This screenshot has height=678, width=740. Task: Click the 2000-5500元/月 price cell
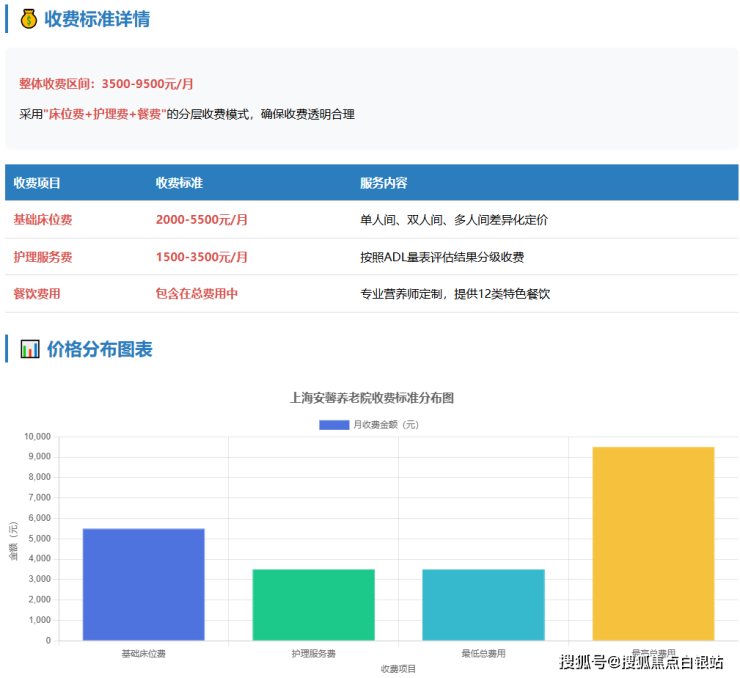[x=202, y=220]
